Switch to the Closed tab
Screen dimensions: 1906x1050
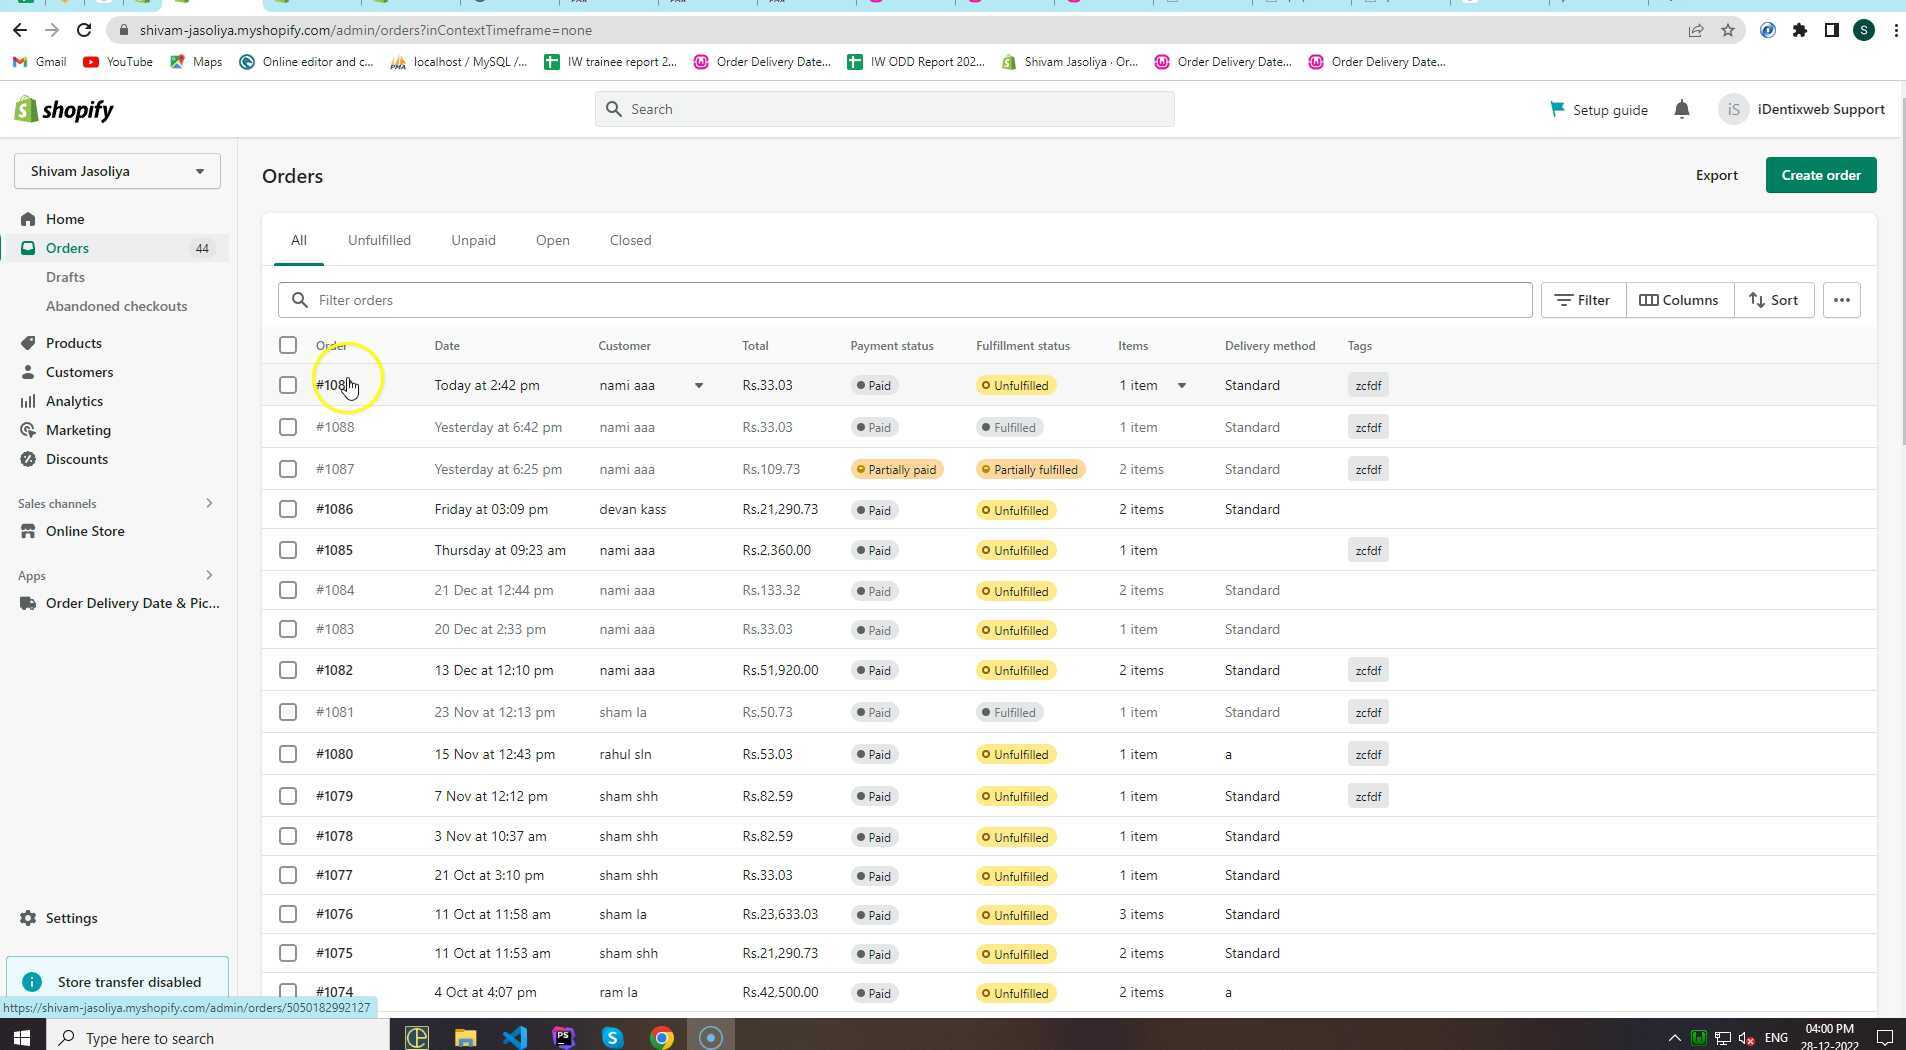[x=630, y=240]
